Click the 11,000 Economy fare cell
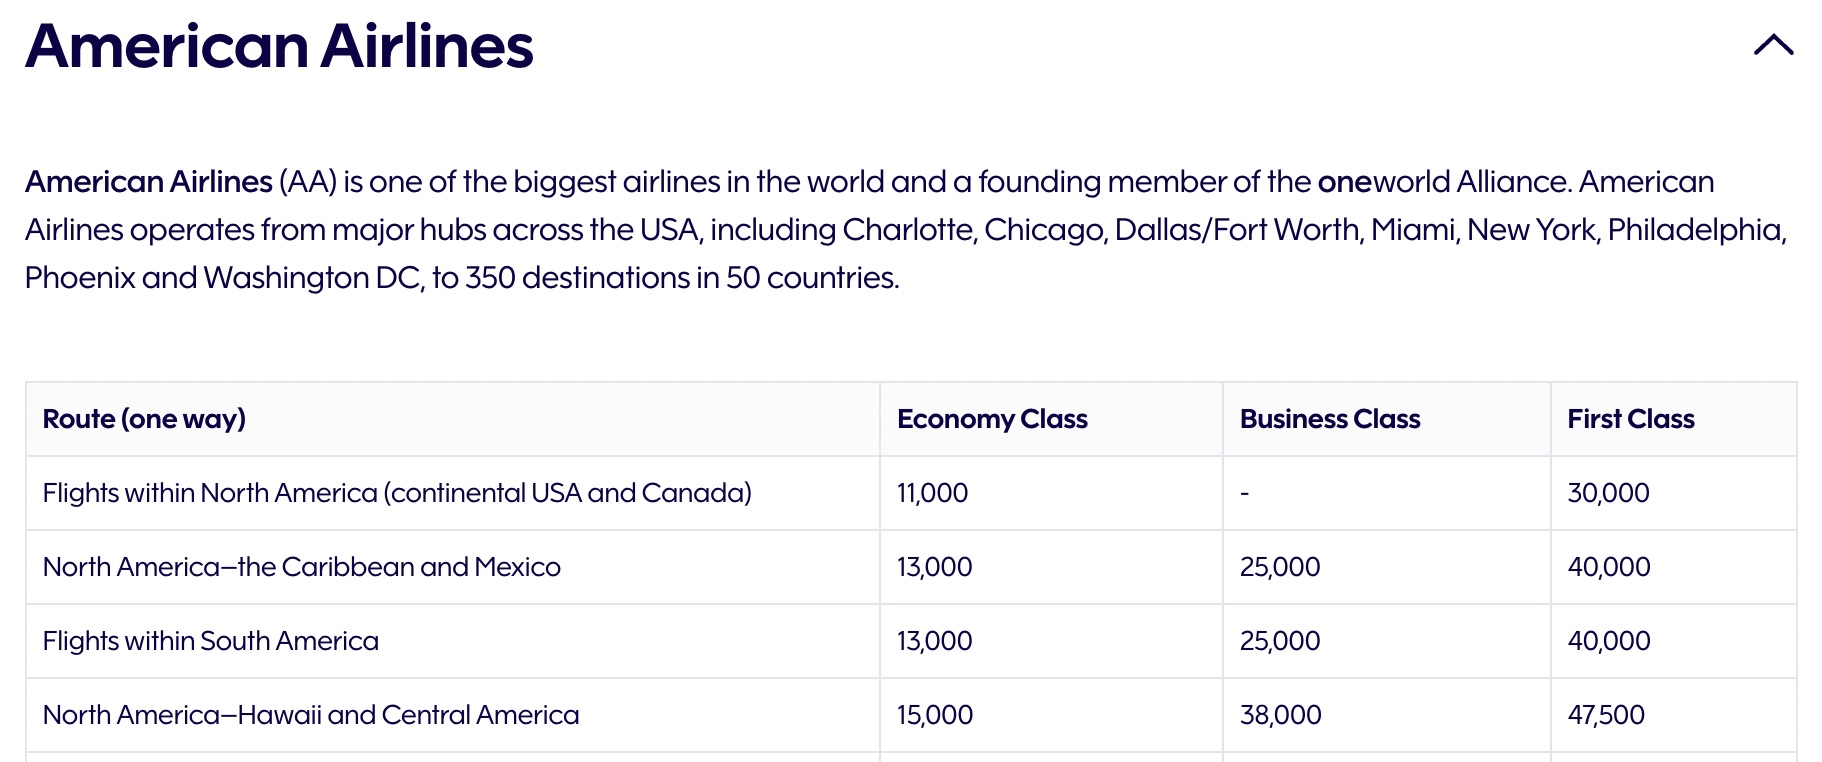Screen dimensions: 1822x762 (x=933, y=492)
